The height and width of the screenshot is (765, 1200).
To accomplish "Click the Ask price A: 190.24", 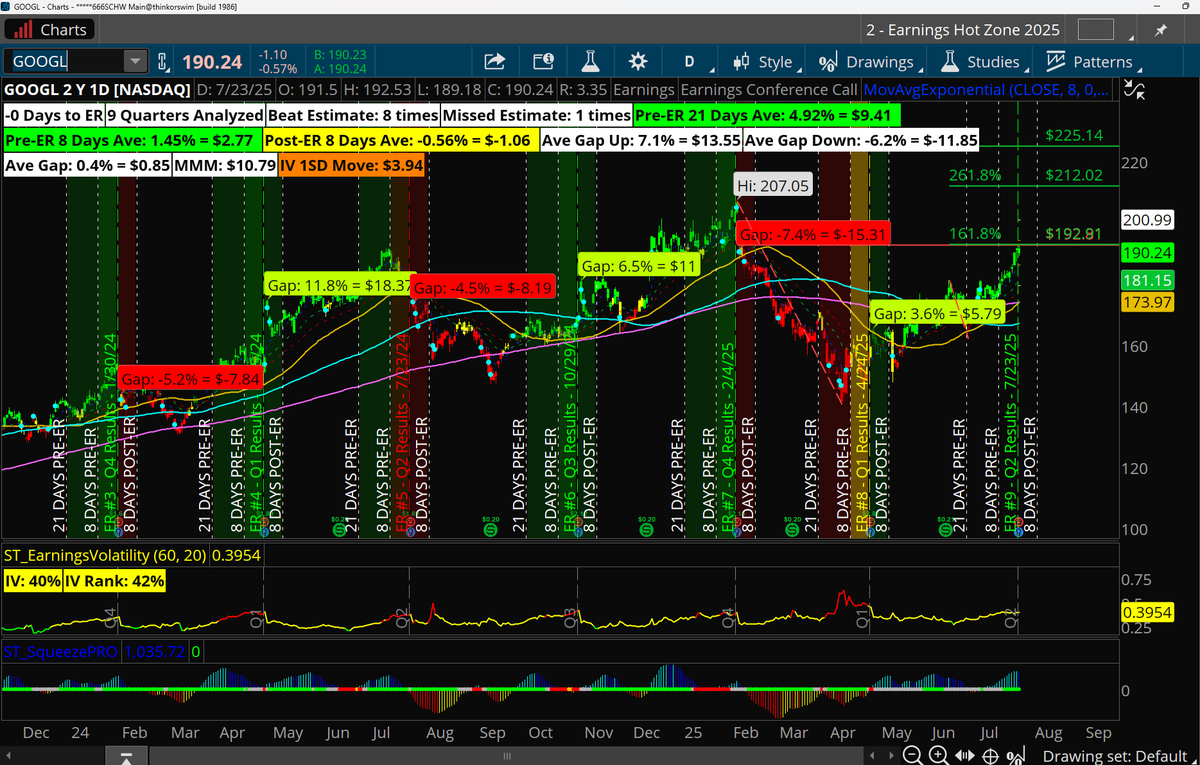I will [341, 69].
